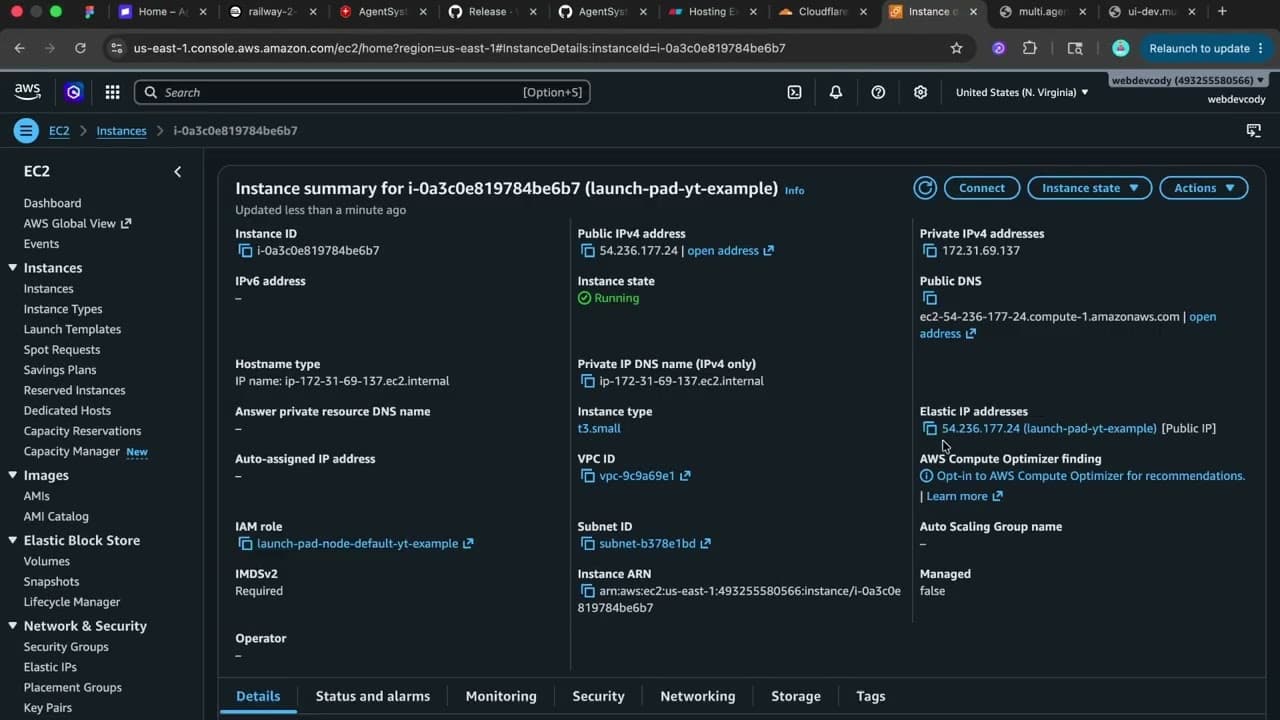Switch to the Storage tab

point(796,696)
